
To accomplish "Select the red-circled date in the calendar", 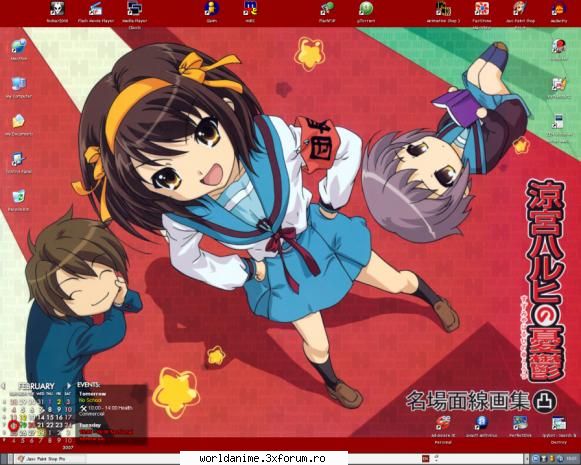I will [x=14, y=425].
